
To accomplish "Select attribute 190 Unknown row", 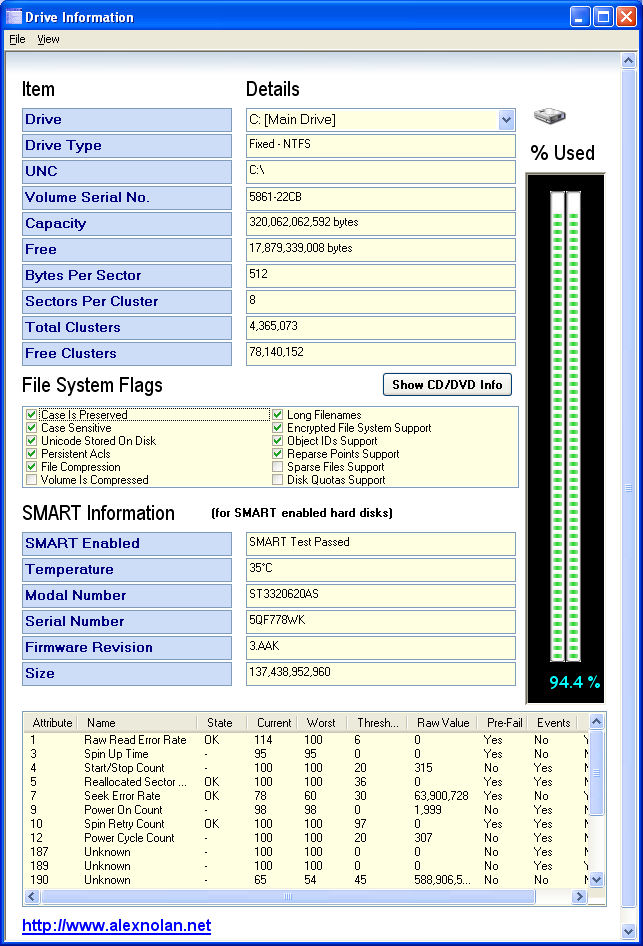I will (306, 880).
